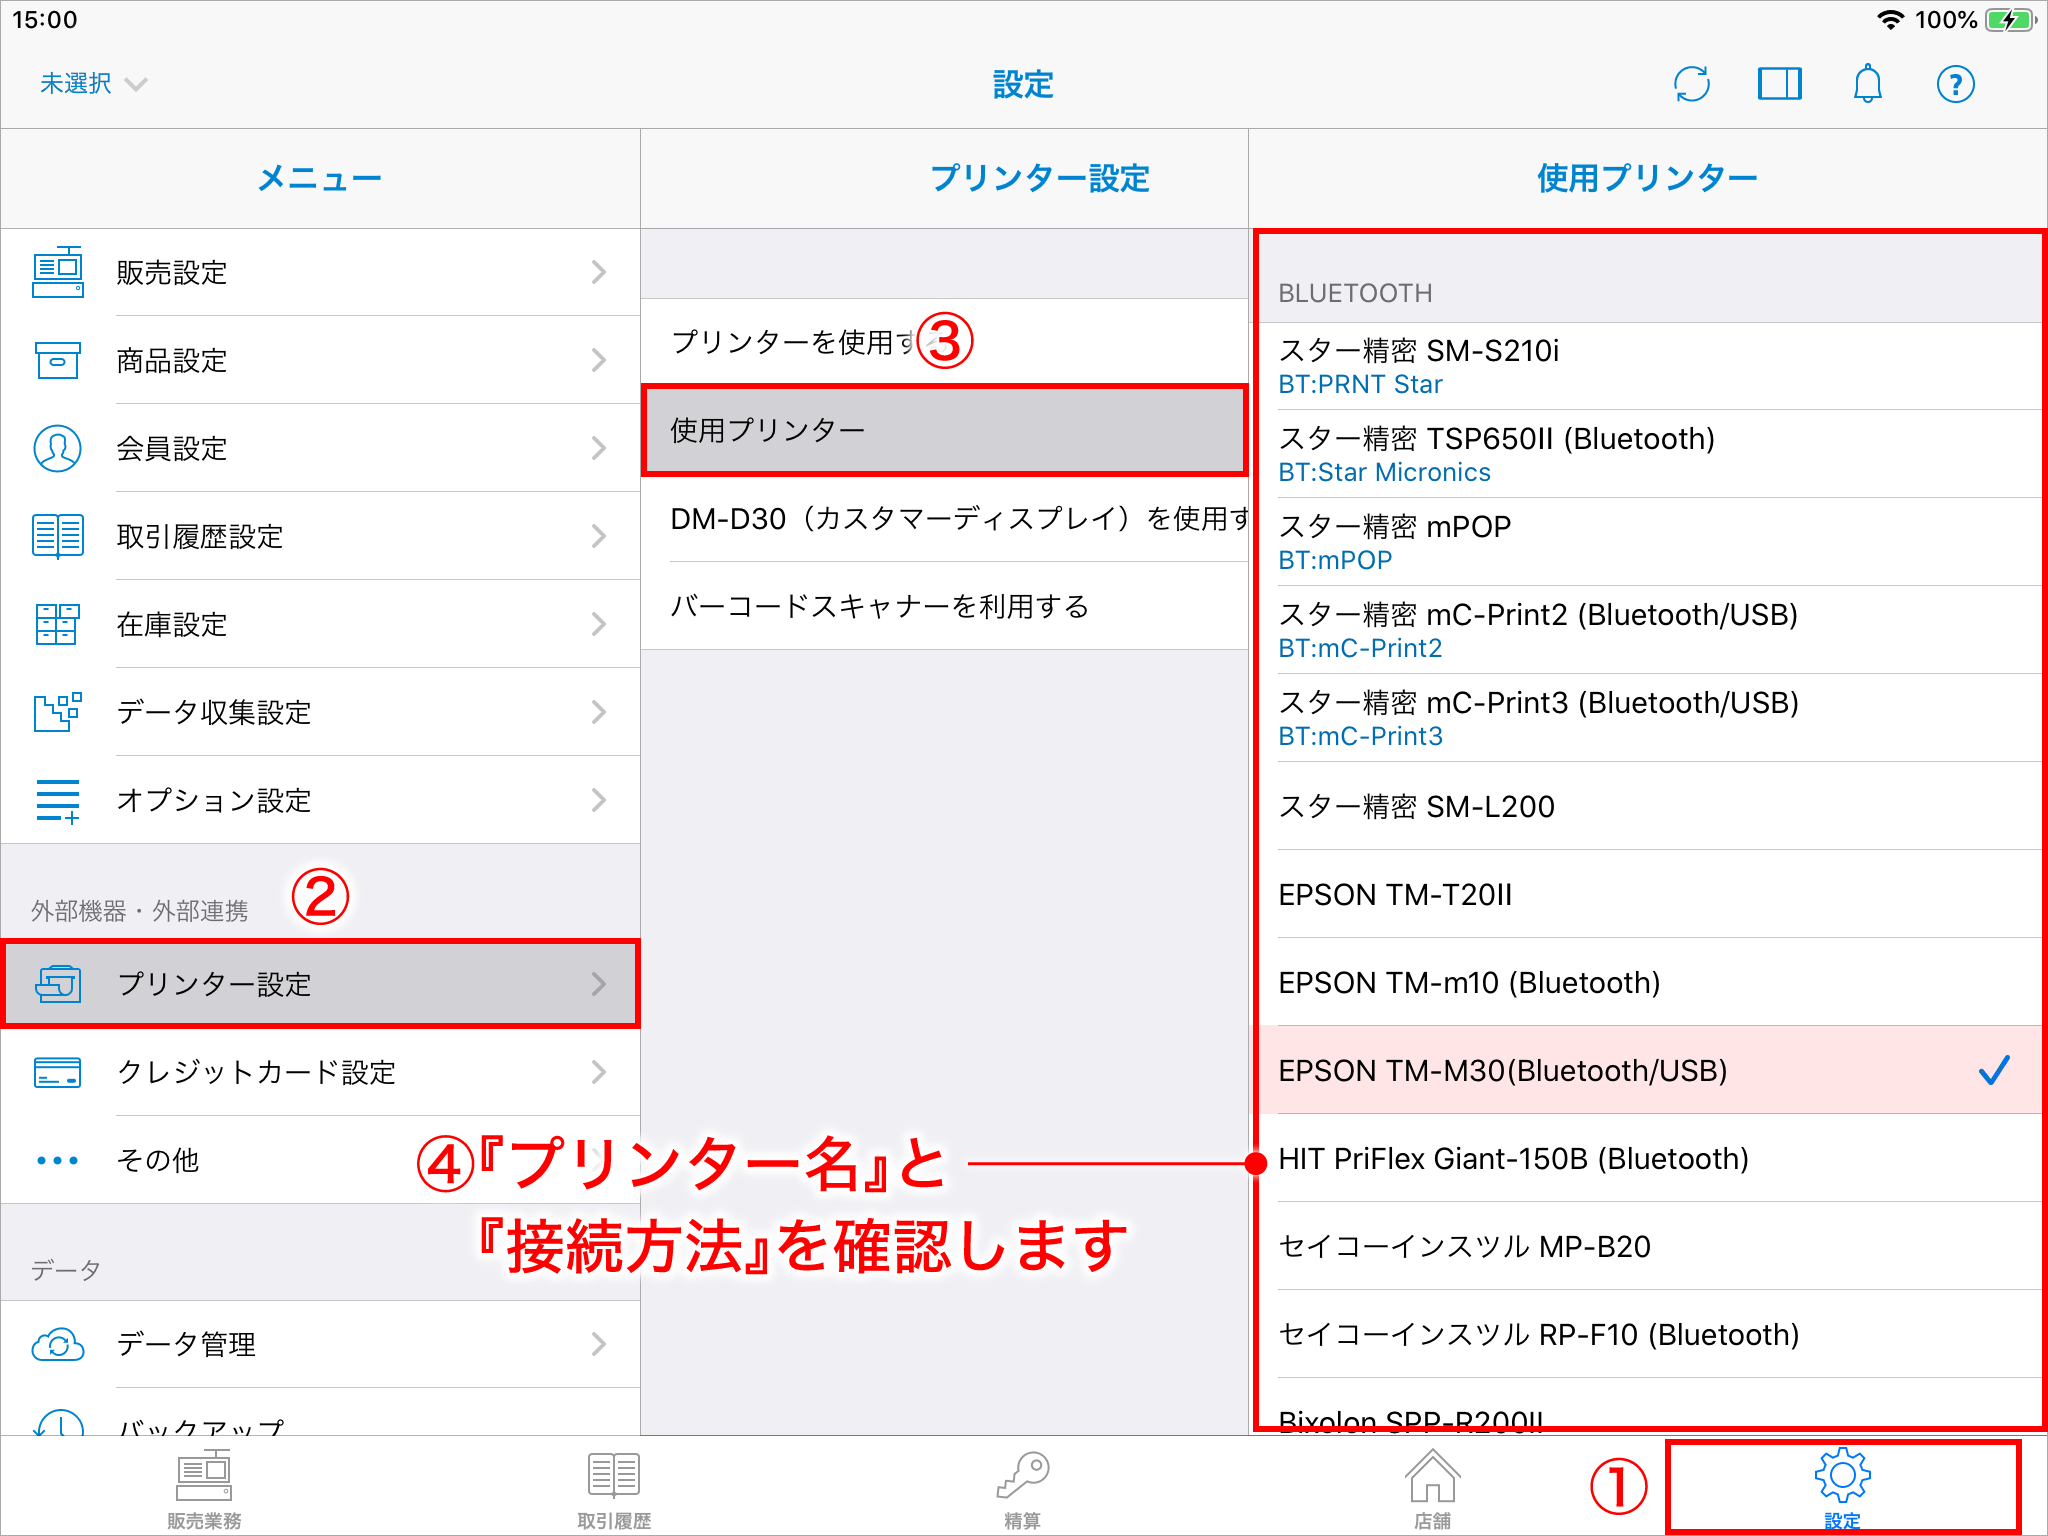Viewport: 2048px width, 1536px height.
Task: Choose スター精密 TSP650II (Bluetooth) printer
Action: [x=1650, y=454]
